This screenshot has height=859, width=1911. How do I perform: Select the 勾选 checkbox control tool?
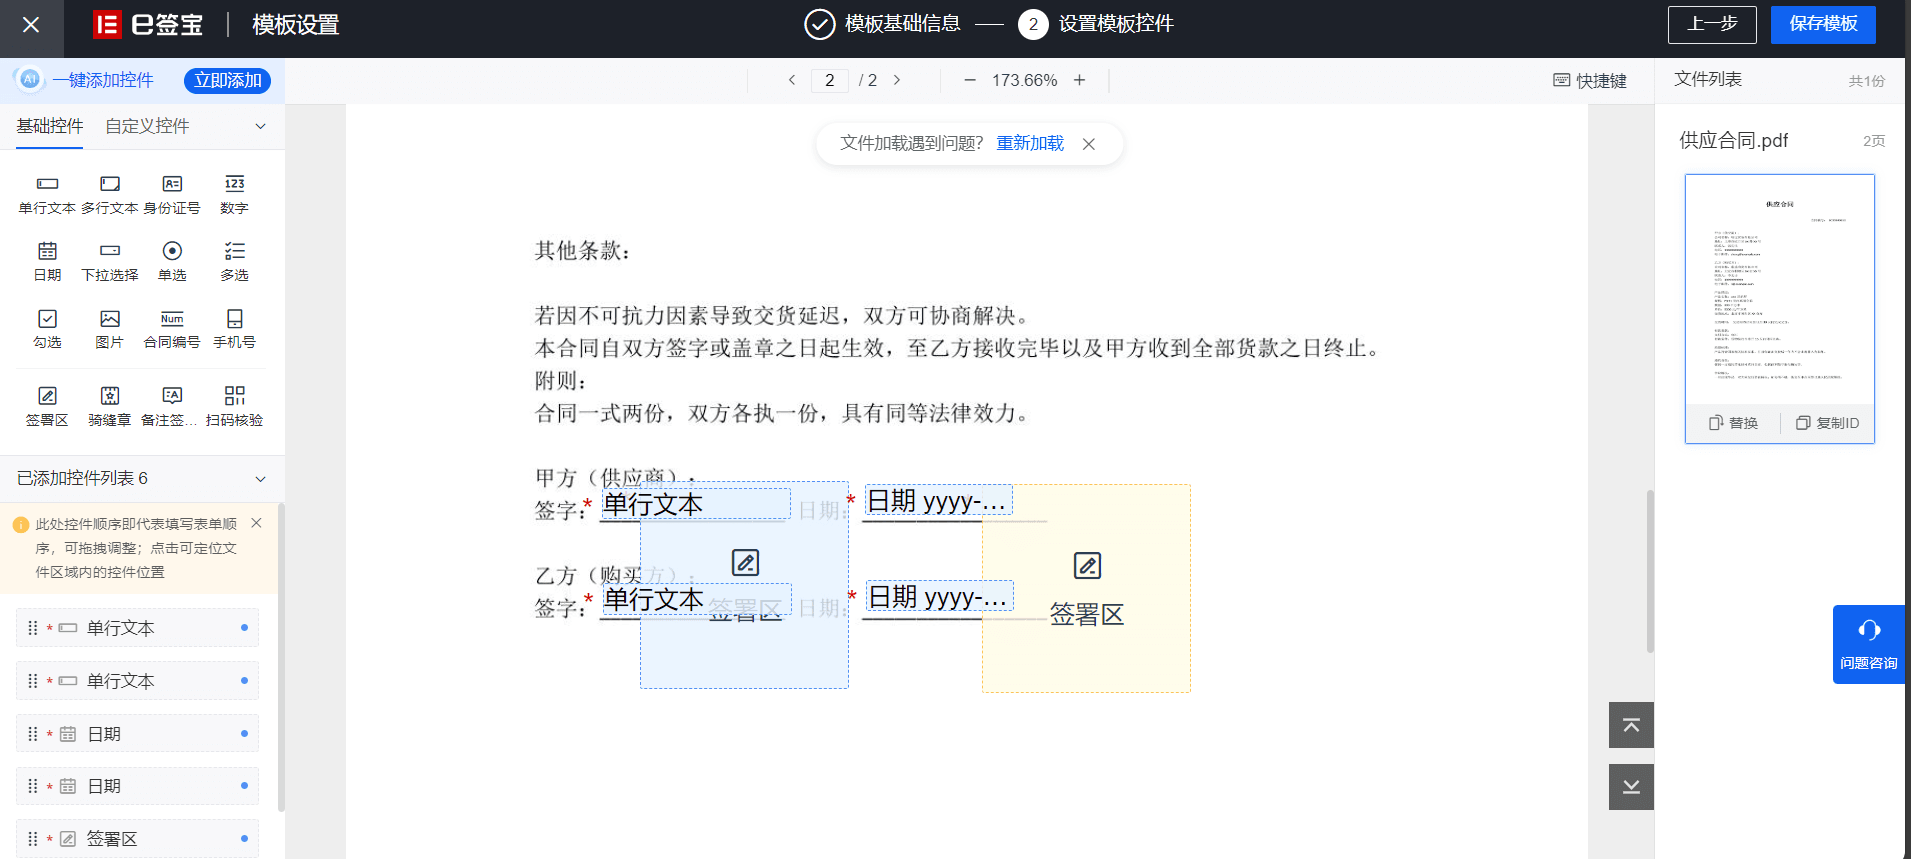pyautogui.click(x=47, y=329)
